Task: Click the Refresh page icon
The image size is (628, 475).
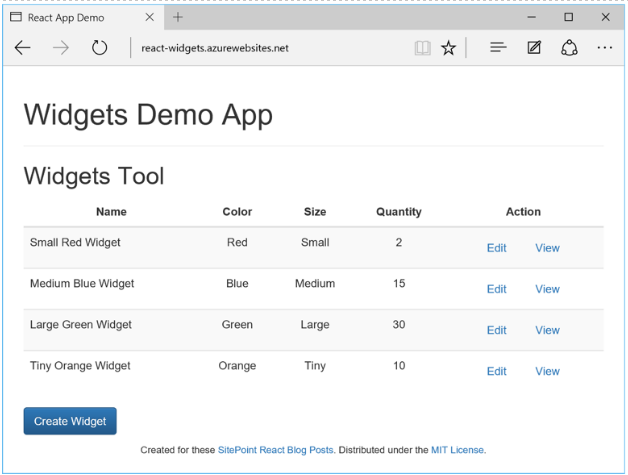Action: (99, 48)
